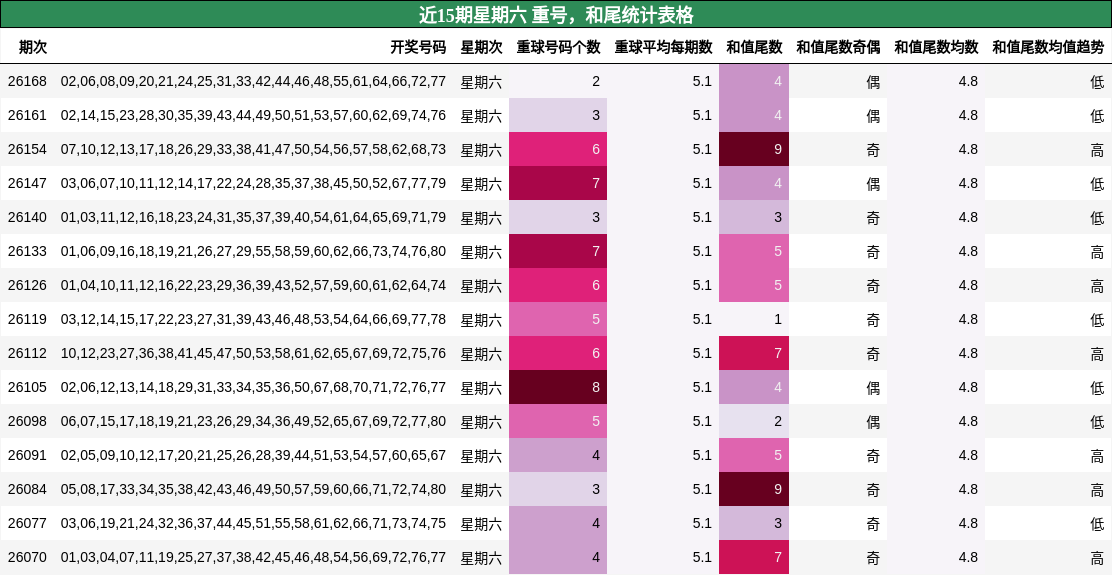
Task: Select the 和值尾数均值趋势 column header
Action: 1048,48
